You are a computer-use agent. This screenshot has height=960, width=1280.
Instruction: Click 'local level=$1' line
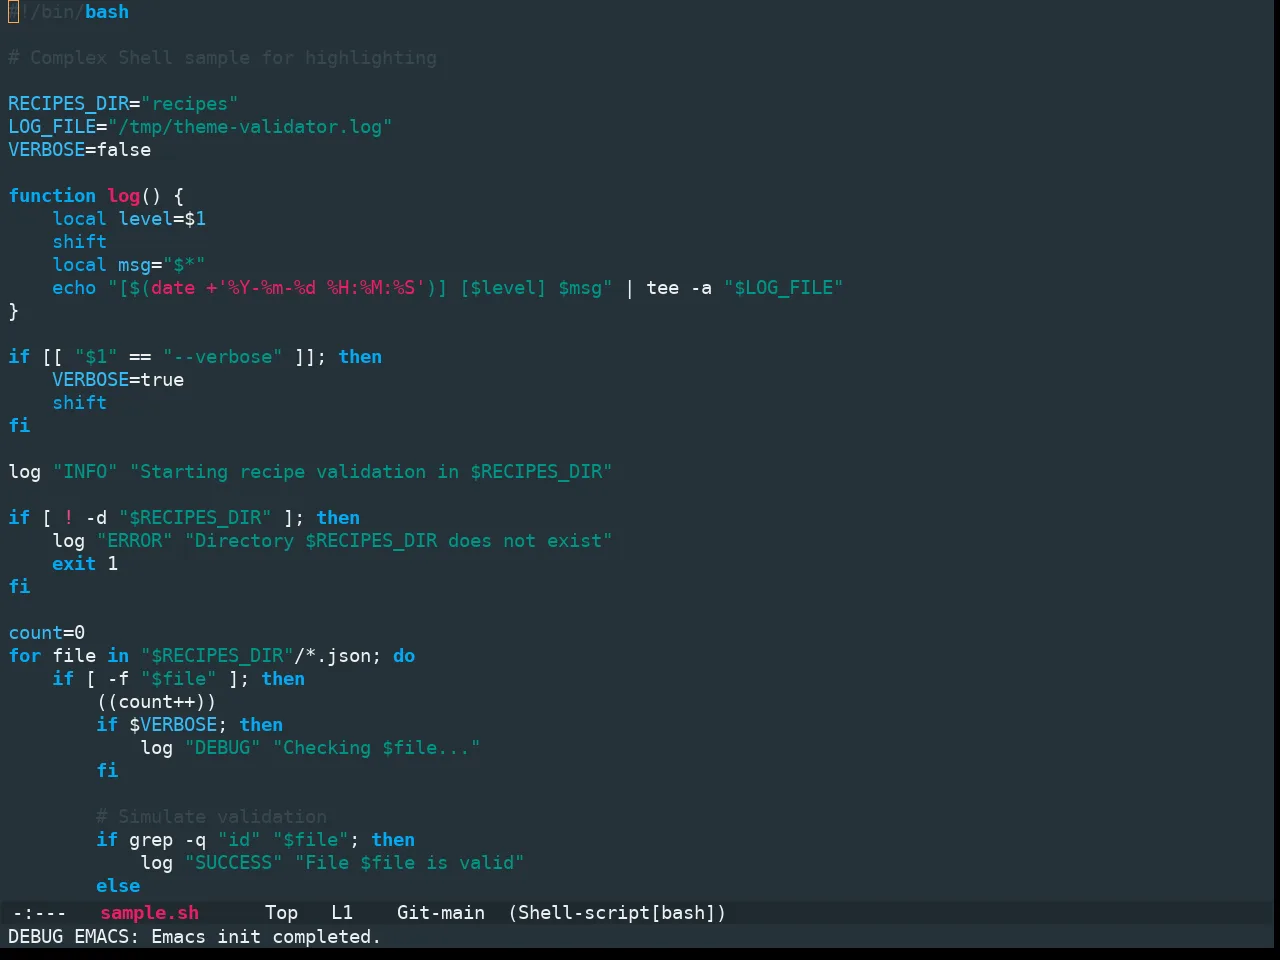pos(129,219)
